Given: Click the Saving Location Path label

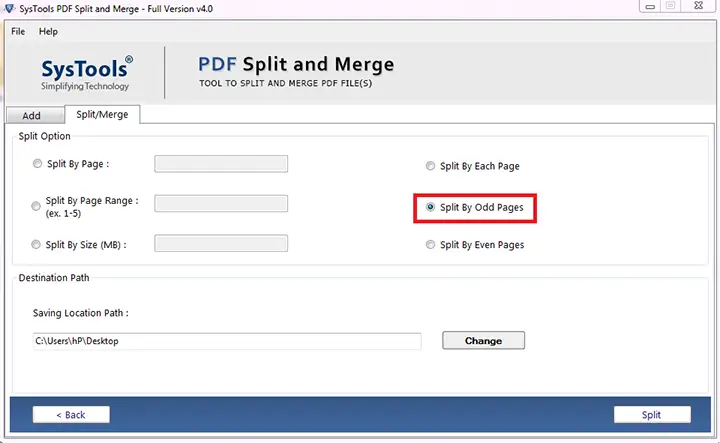Looking at the screenshot, I should (81, 313).
